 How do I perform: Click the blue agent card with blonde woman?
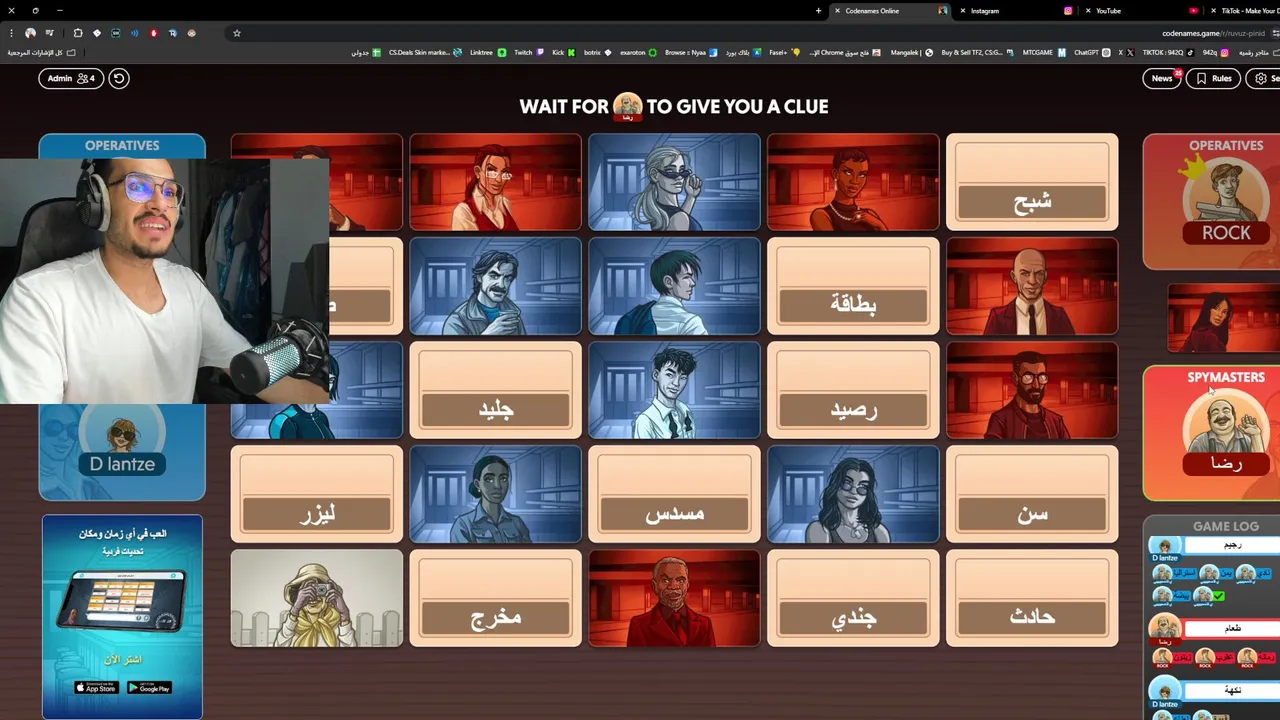(x=674, y=182)
